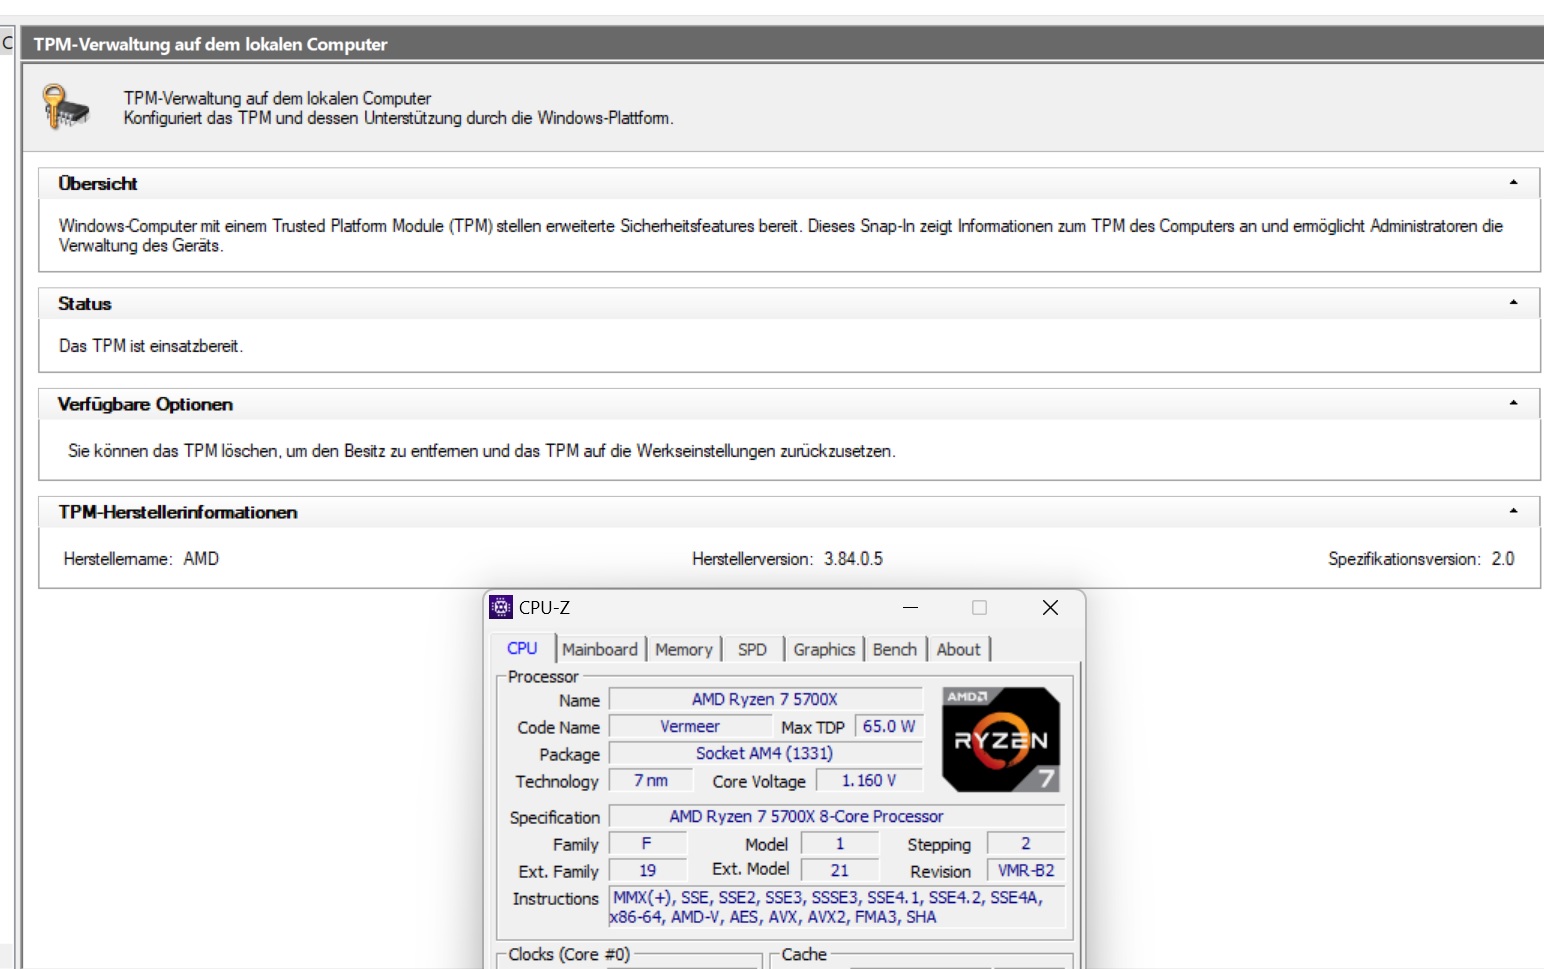Click the Übersicht section header

pos(789,183)
